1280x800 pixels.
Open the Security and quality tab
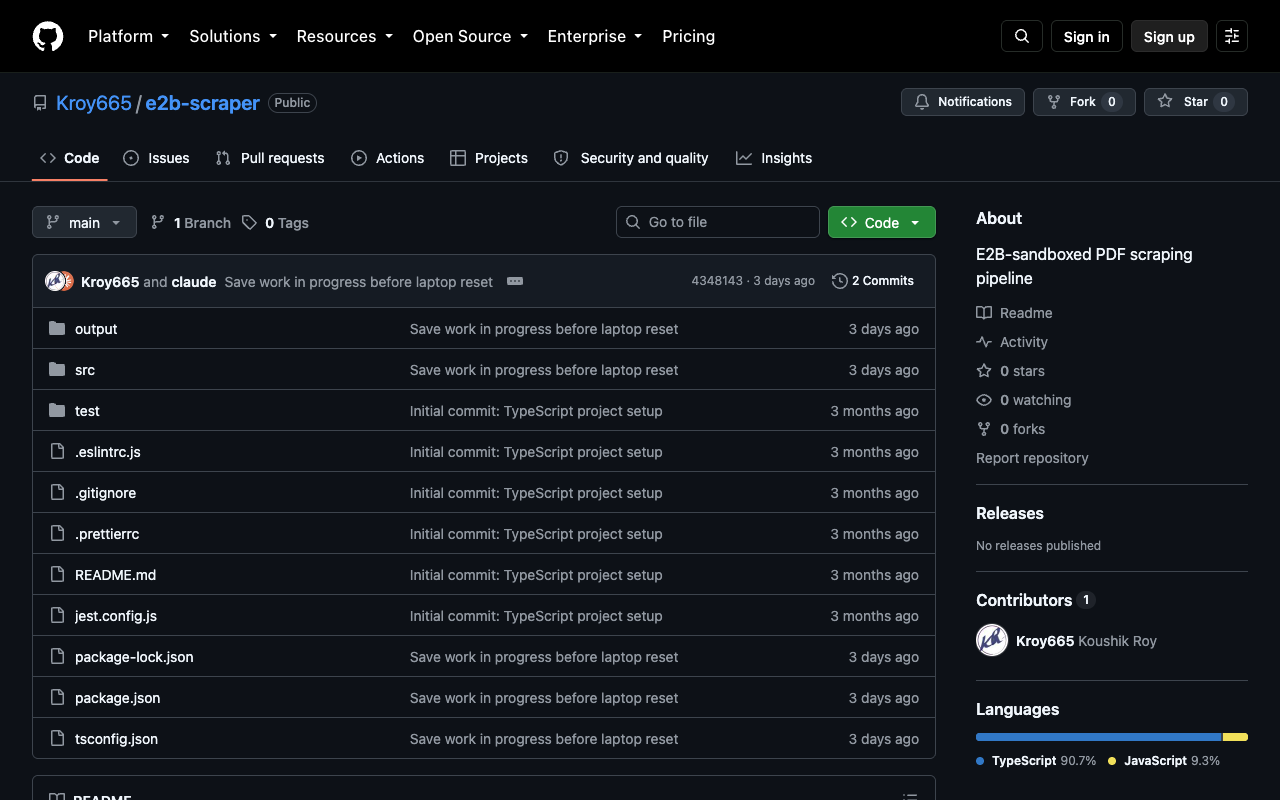coord(631,158)
